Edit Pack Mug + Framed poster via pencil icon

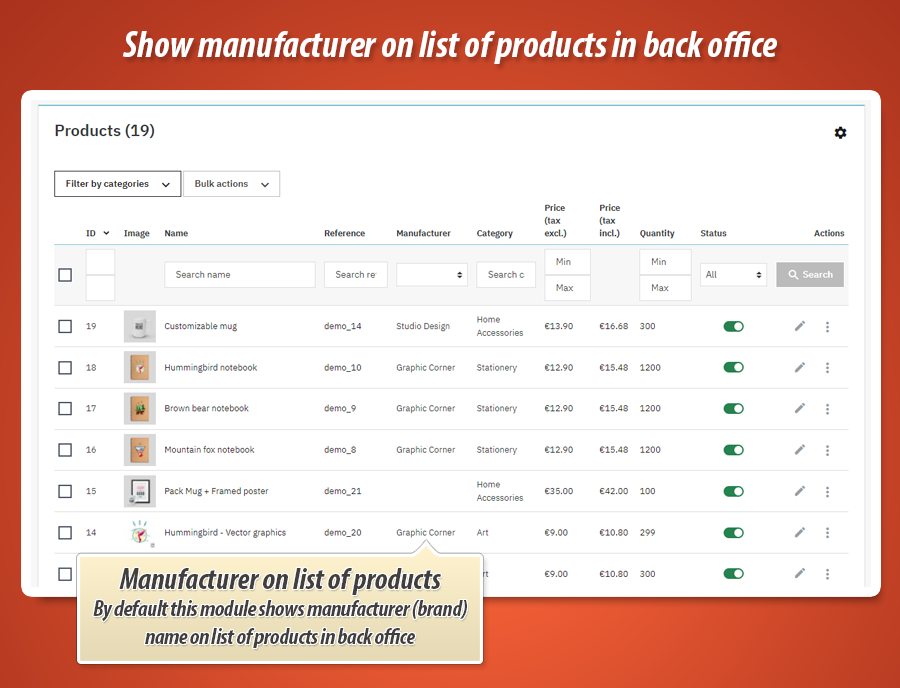click(799, 491)
